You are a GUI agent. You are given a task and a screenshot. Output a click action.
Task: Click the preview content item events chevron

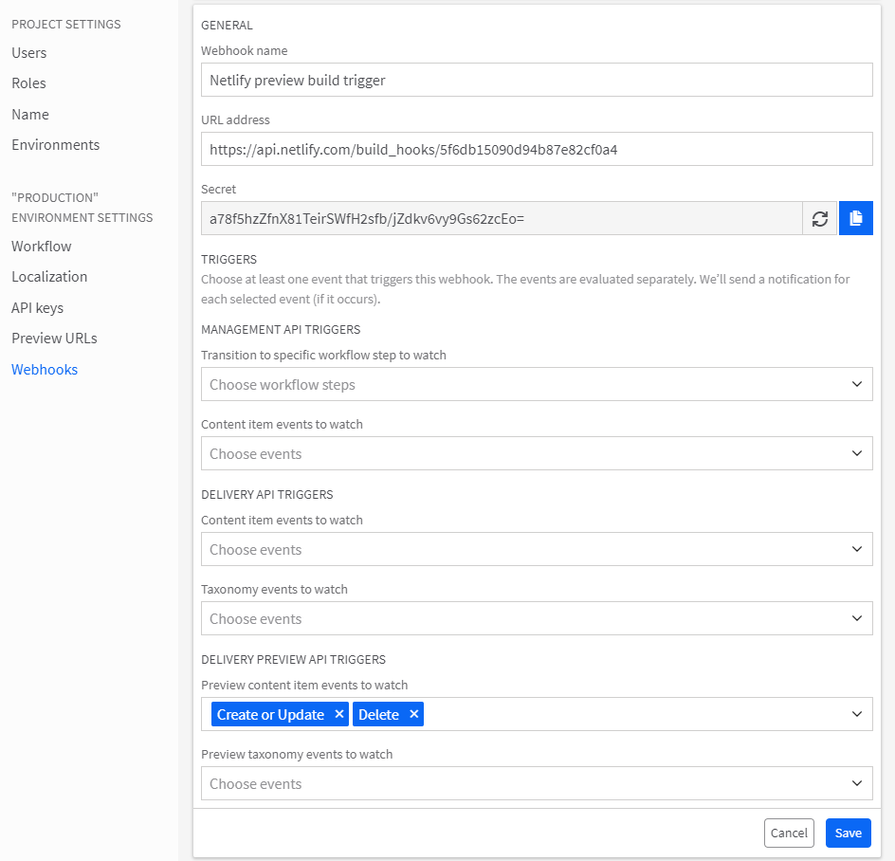[856, 714]
